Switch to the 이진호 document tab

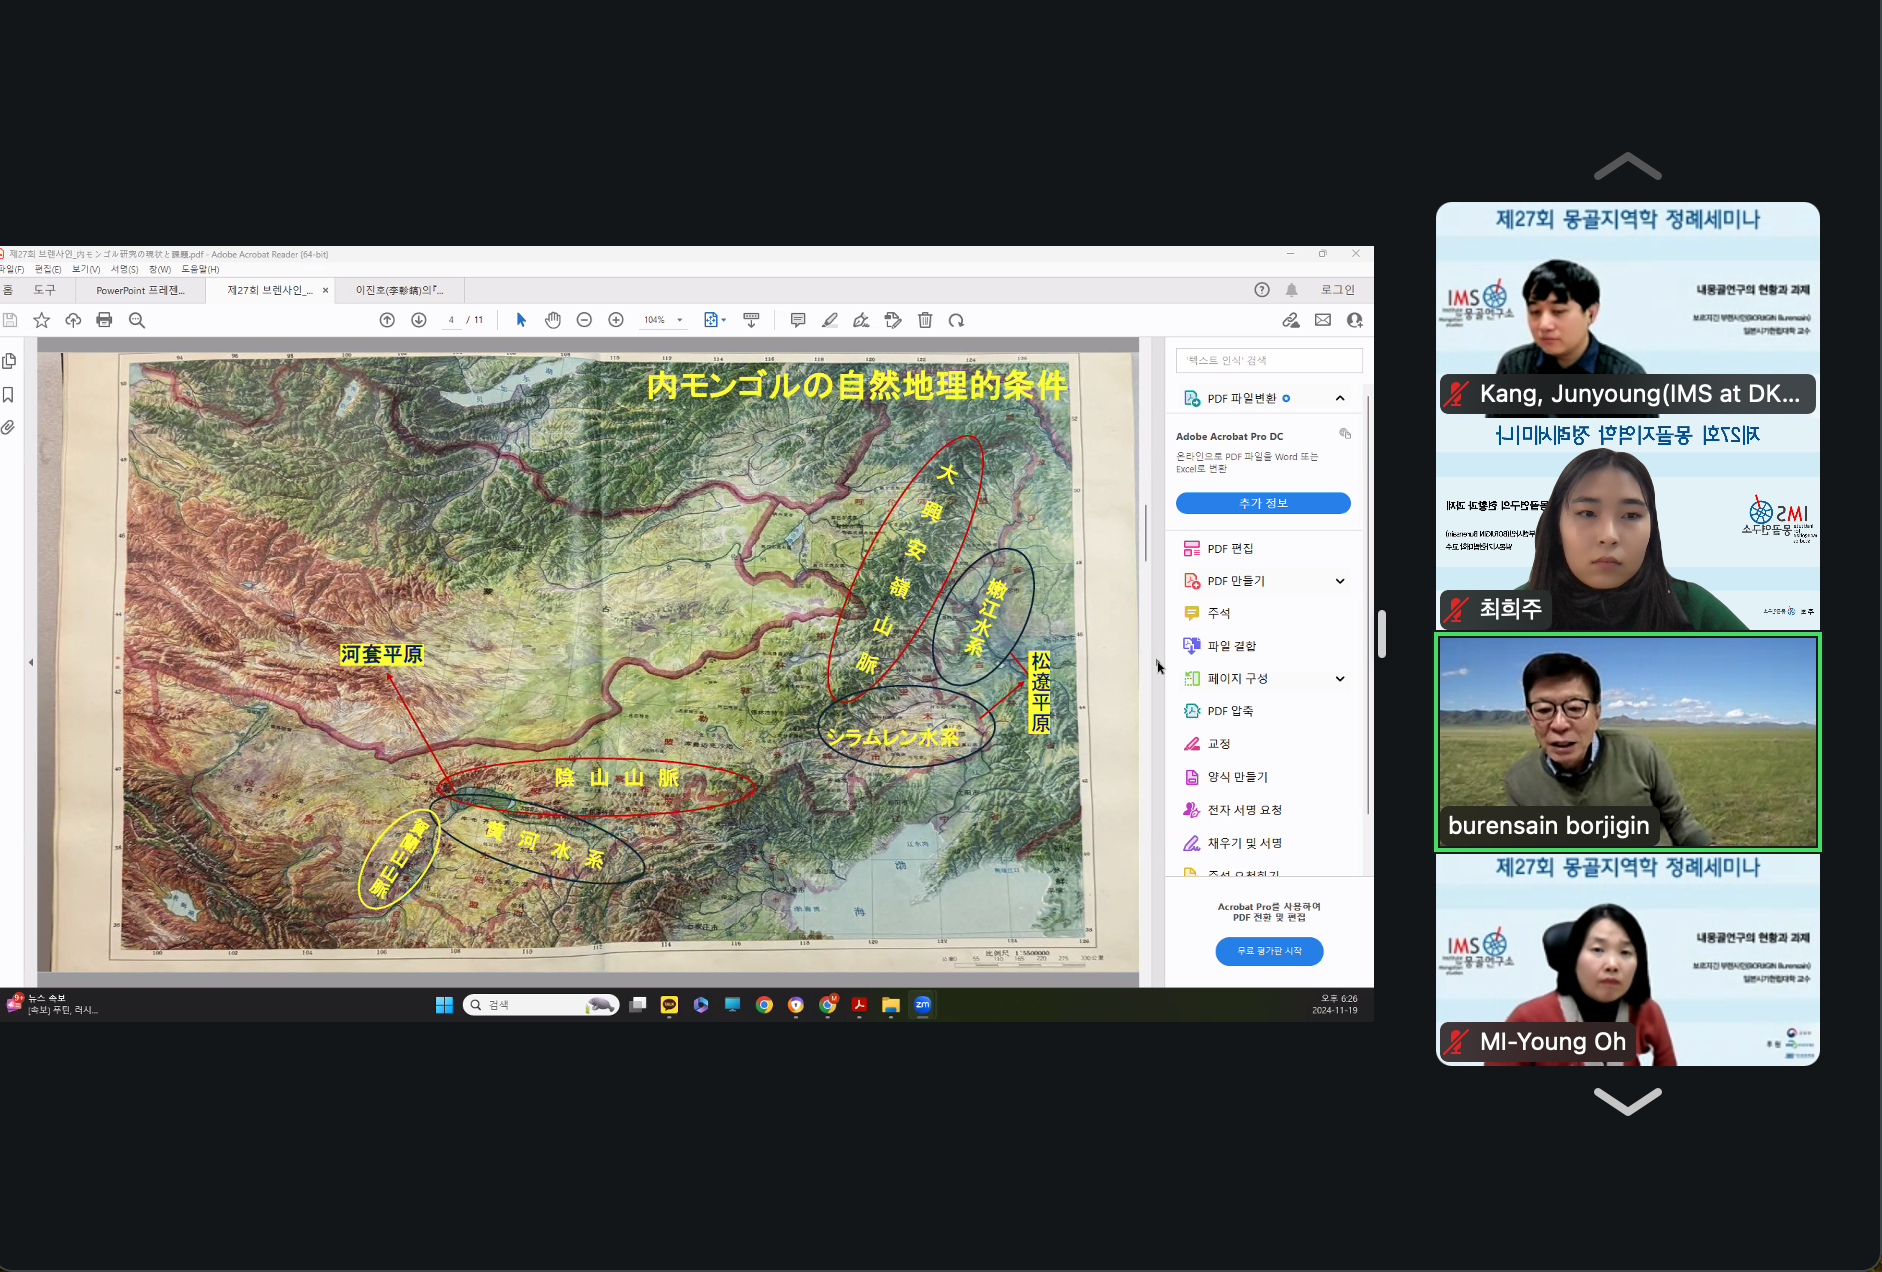[x=400, y=290]
